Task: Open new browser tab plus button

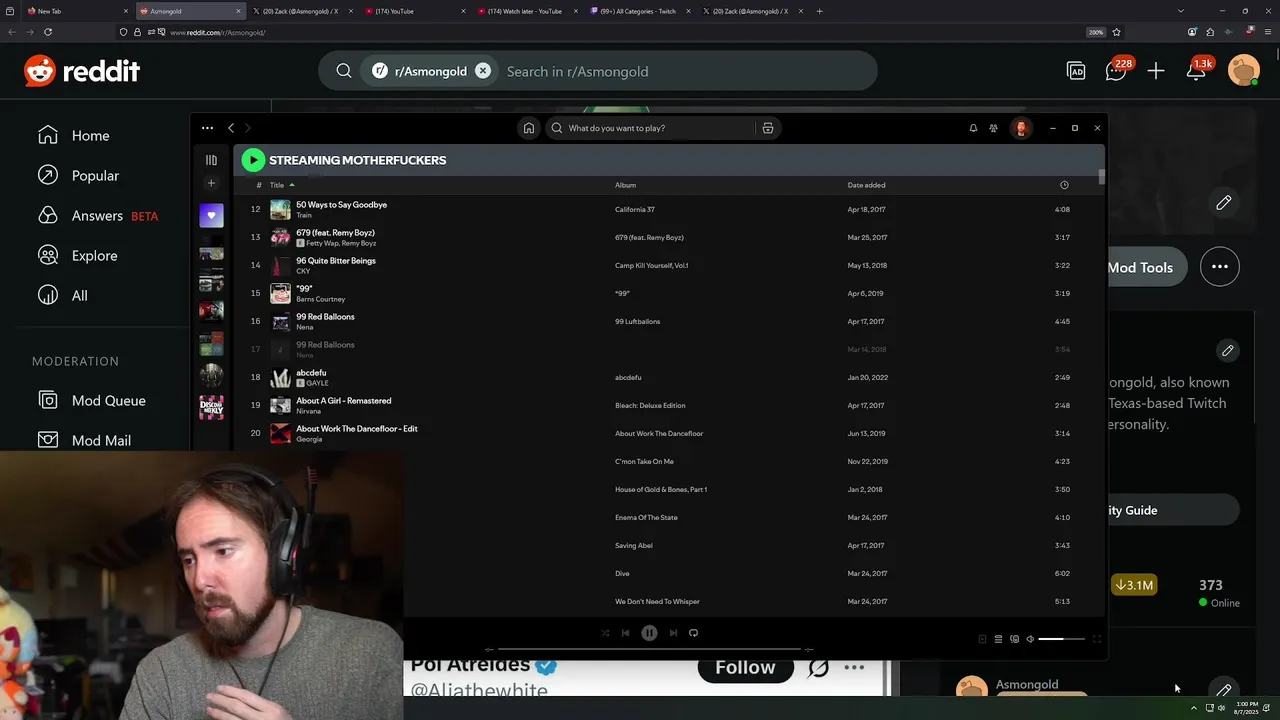Action: (819, 11)
